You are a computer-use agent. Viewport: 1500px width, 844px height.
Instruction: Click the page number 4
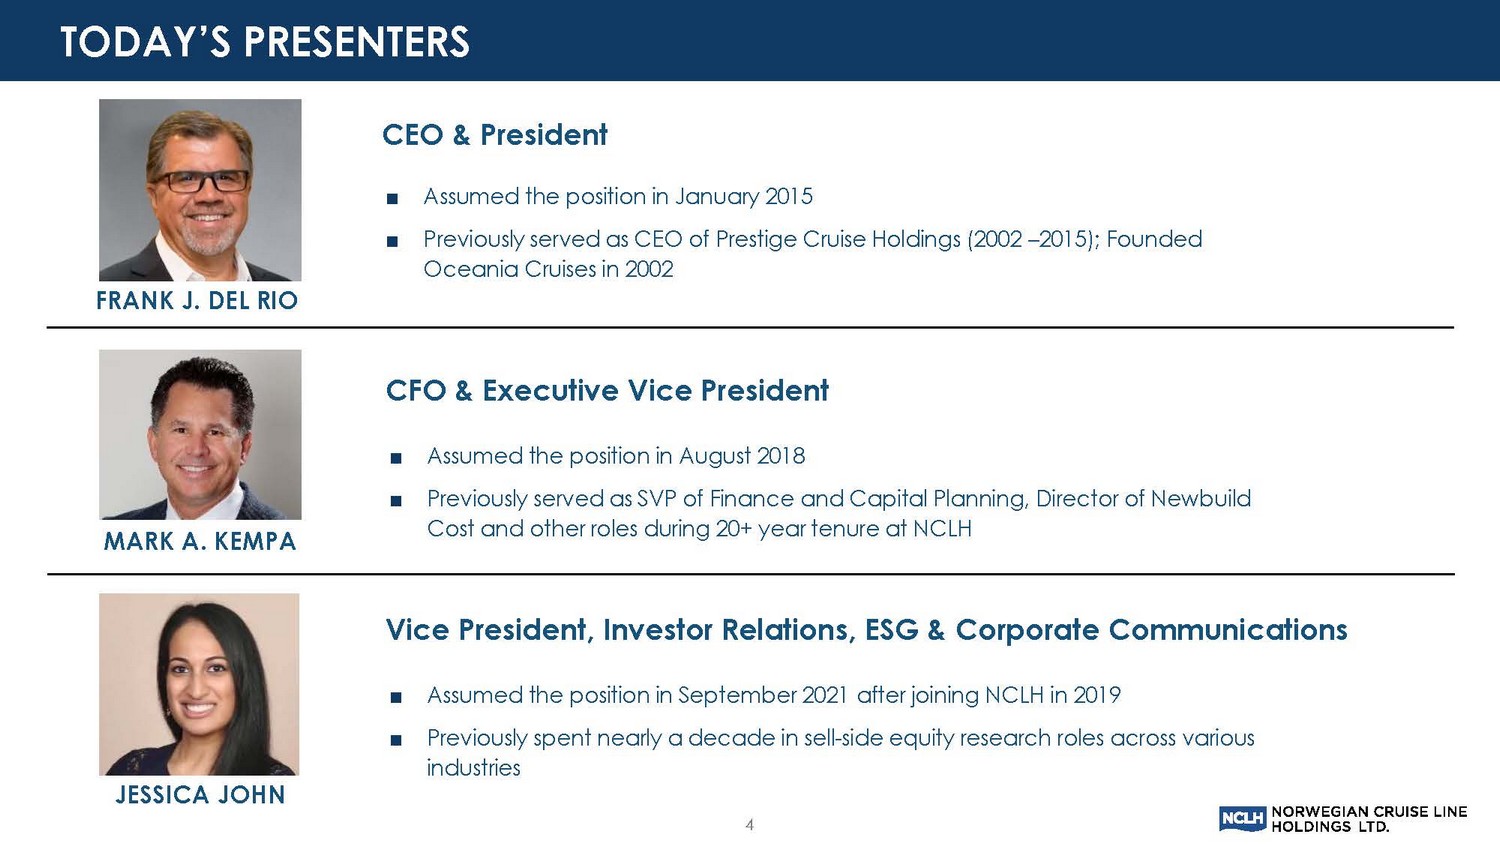(x=749, y=825)
